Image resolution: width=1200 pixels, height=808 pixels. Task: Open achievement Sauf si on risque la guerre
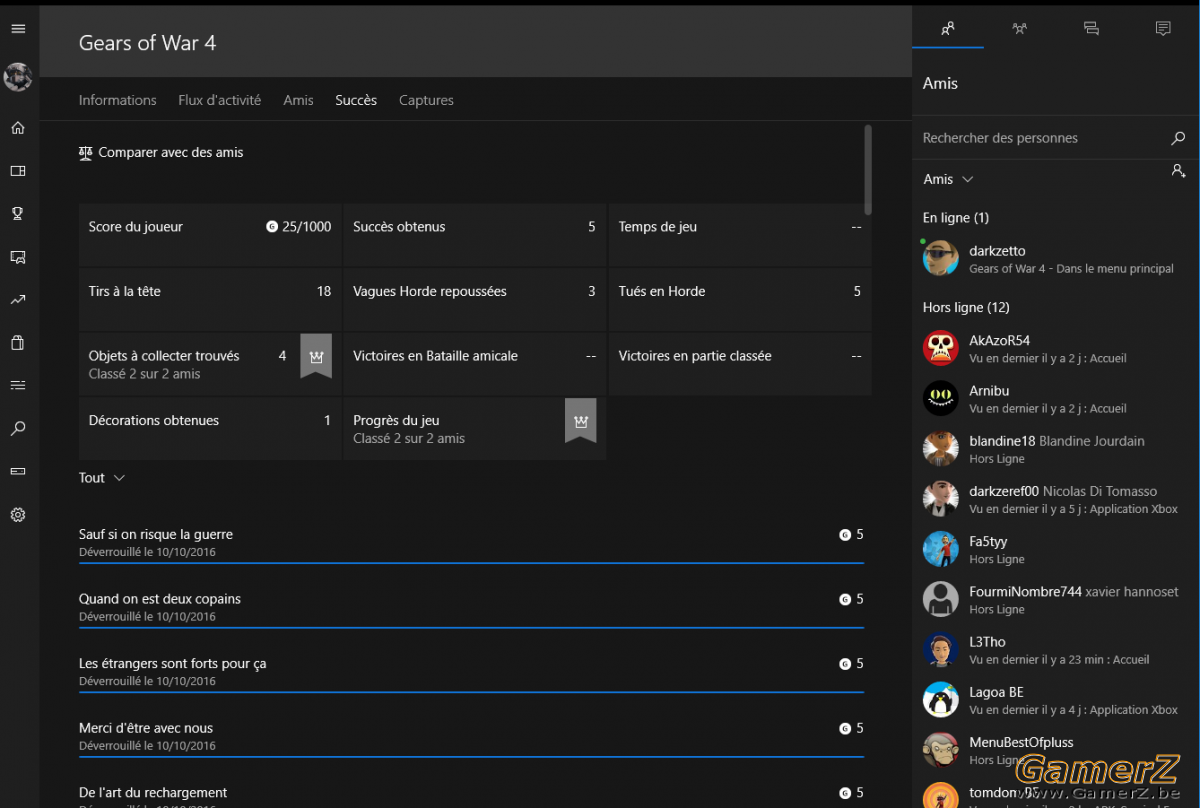(x=471, y=542)
